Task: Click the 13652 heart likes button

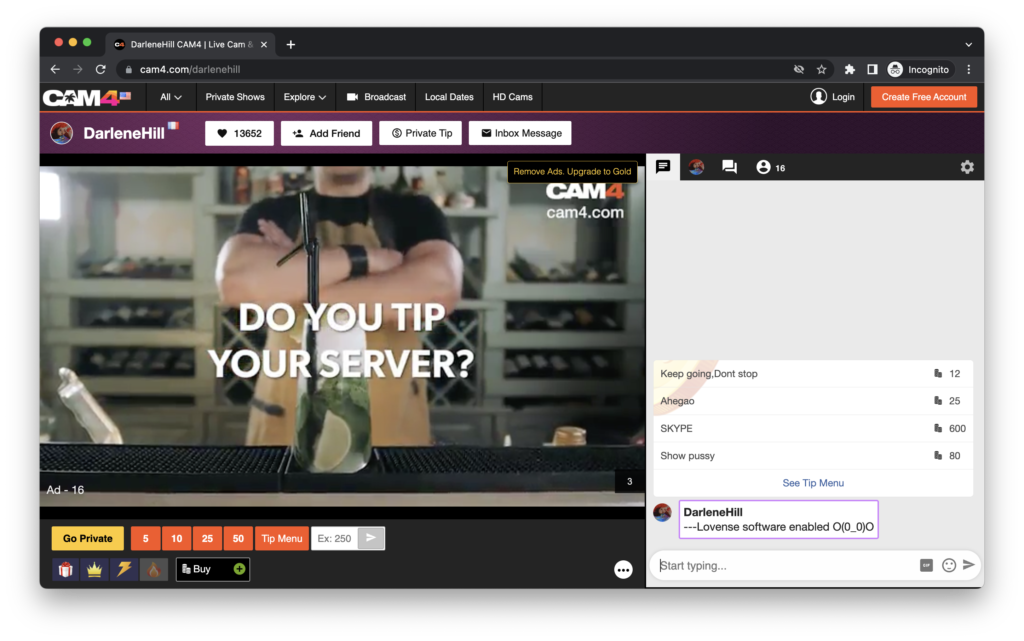Action: coord(239,133)
